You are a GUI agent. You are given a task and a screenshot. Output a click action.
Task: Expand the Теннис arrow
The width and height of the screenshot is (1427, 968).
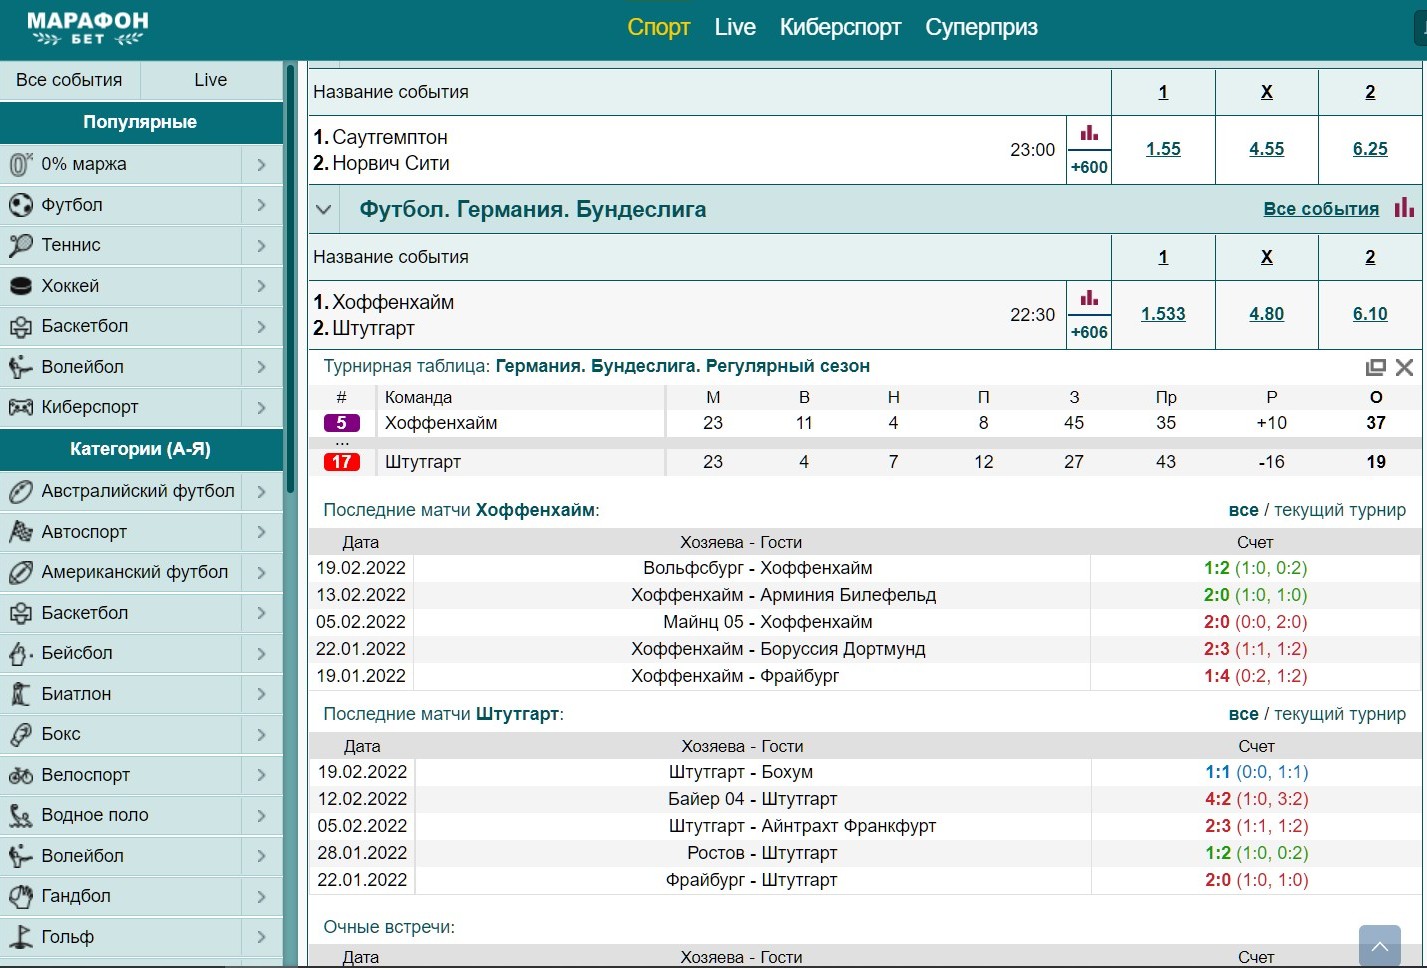(x=261, y=245)
